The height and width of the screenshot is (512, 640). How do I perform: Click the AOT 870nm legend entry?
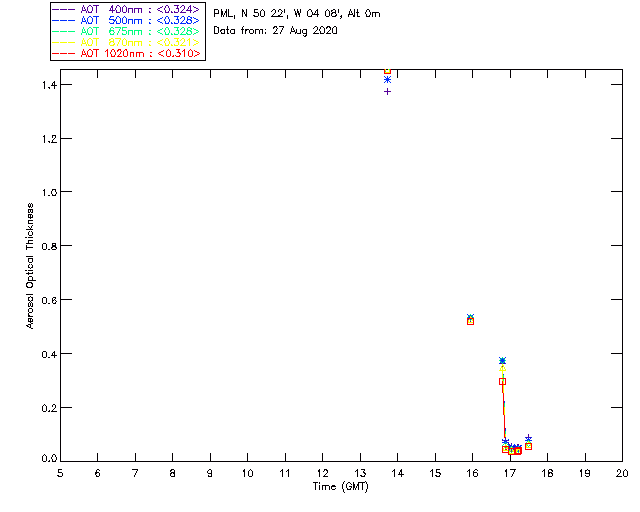pos(126,42)
